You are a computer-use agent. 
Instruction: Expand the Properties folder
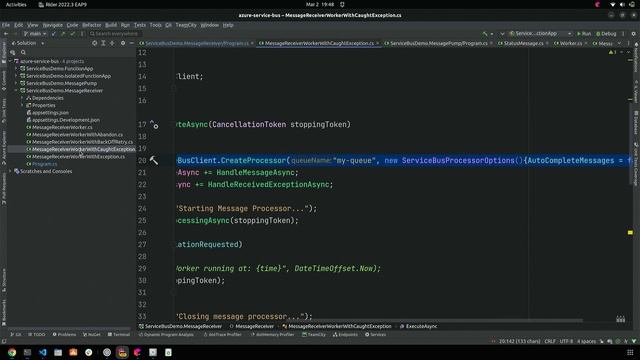22,105
